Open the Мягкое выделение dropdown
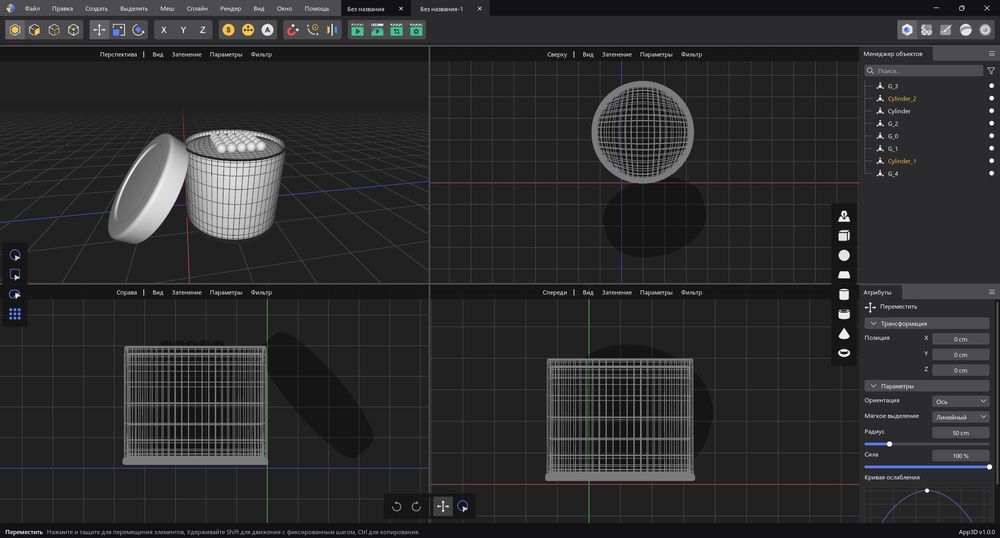 (960, 417)
